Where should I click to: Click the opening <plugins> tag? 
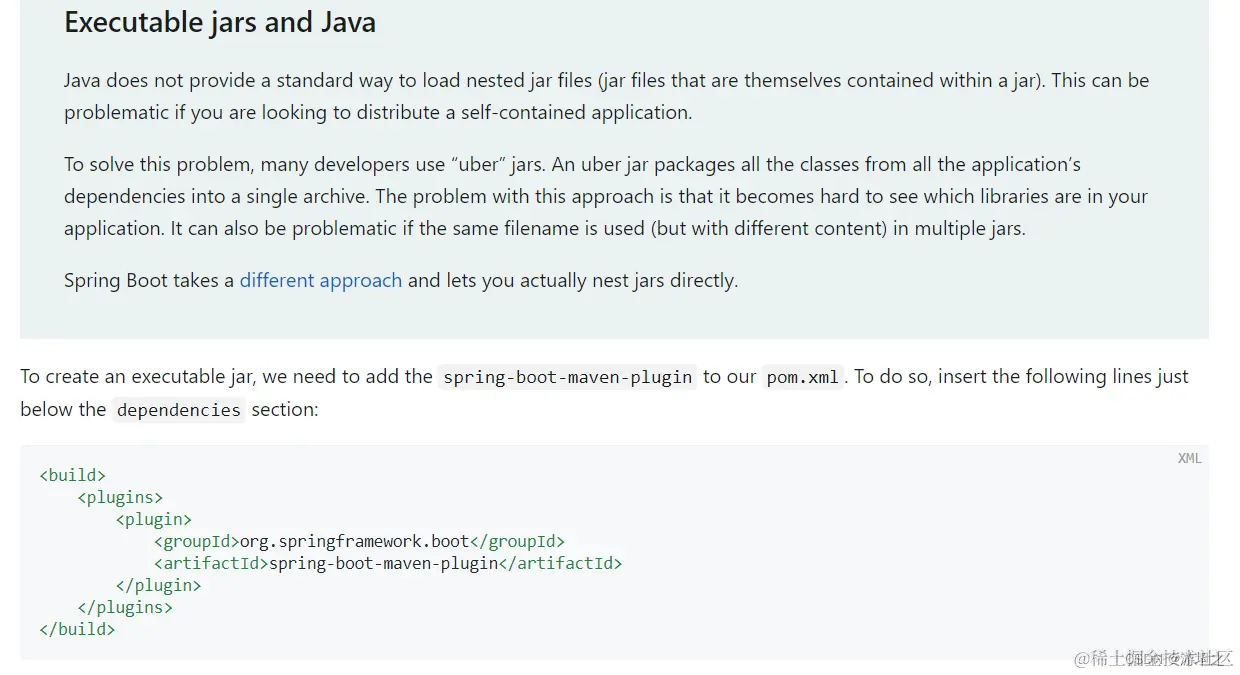tap(120, 497)
